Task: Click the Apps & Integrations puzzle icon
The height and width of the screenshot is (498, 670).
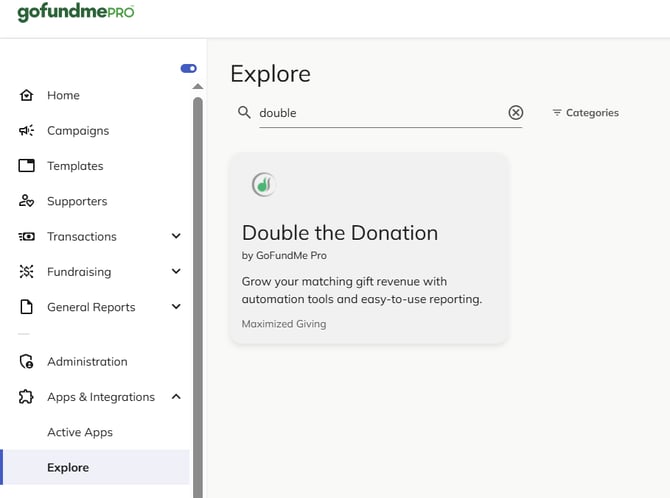Action: coord(27,397)
